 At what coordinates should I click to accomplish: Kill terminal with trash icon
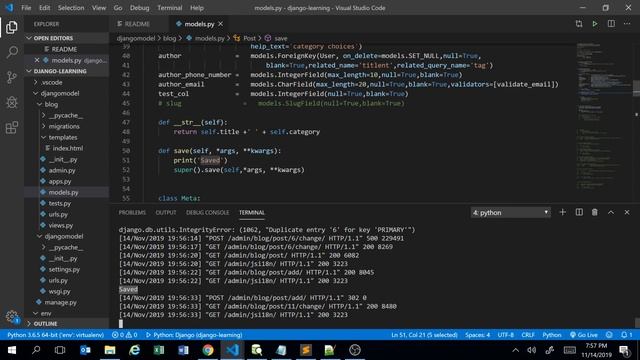[595, 212]
